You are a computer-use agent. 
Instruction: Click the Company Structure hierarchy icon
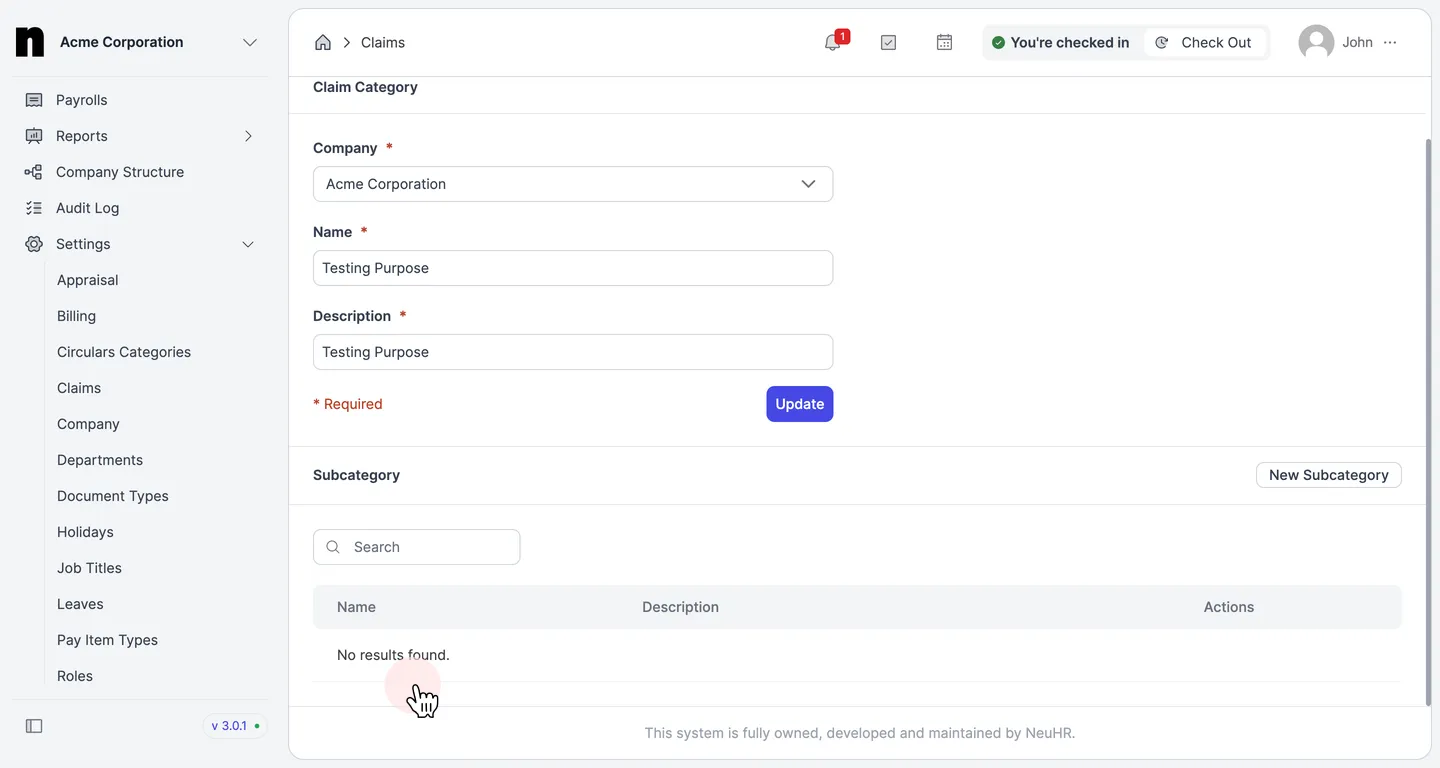coord(34,172)
